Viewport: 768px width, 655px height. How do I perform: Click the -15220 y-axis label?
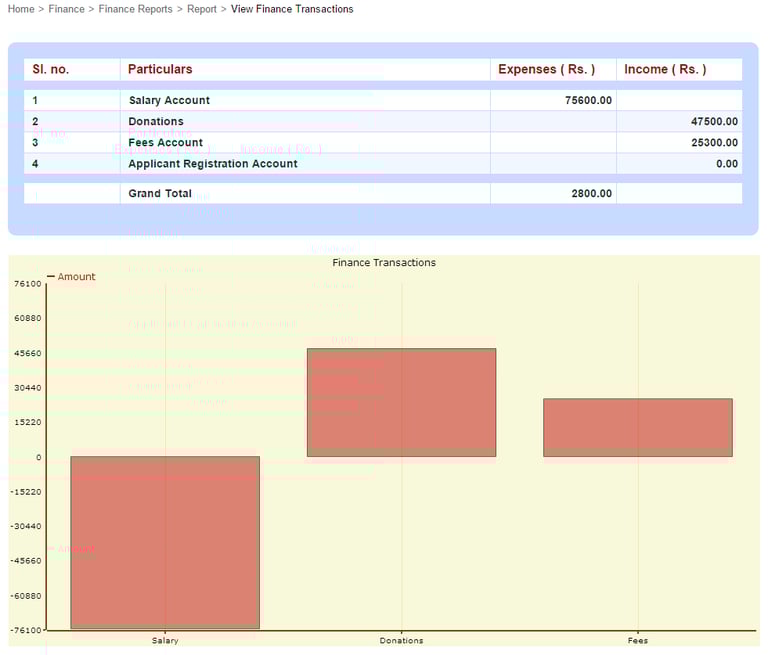click(x=26, y=492)
